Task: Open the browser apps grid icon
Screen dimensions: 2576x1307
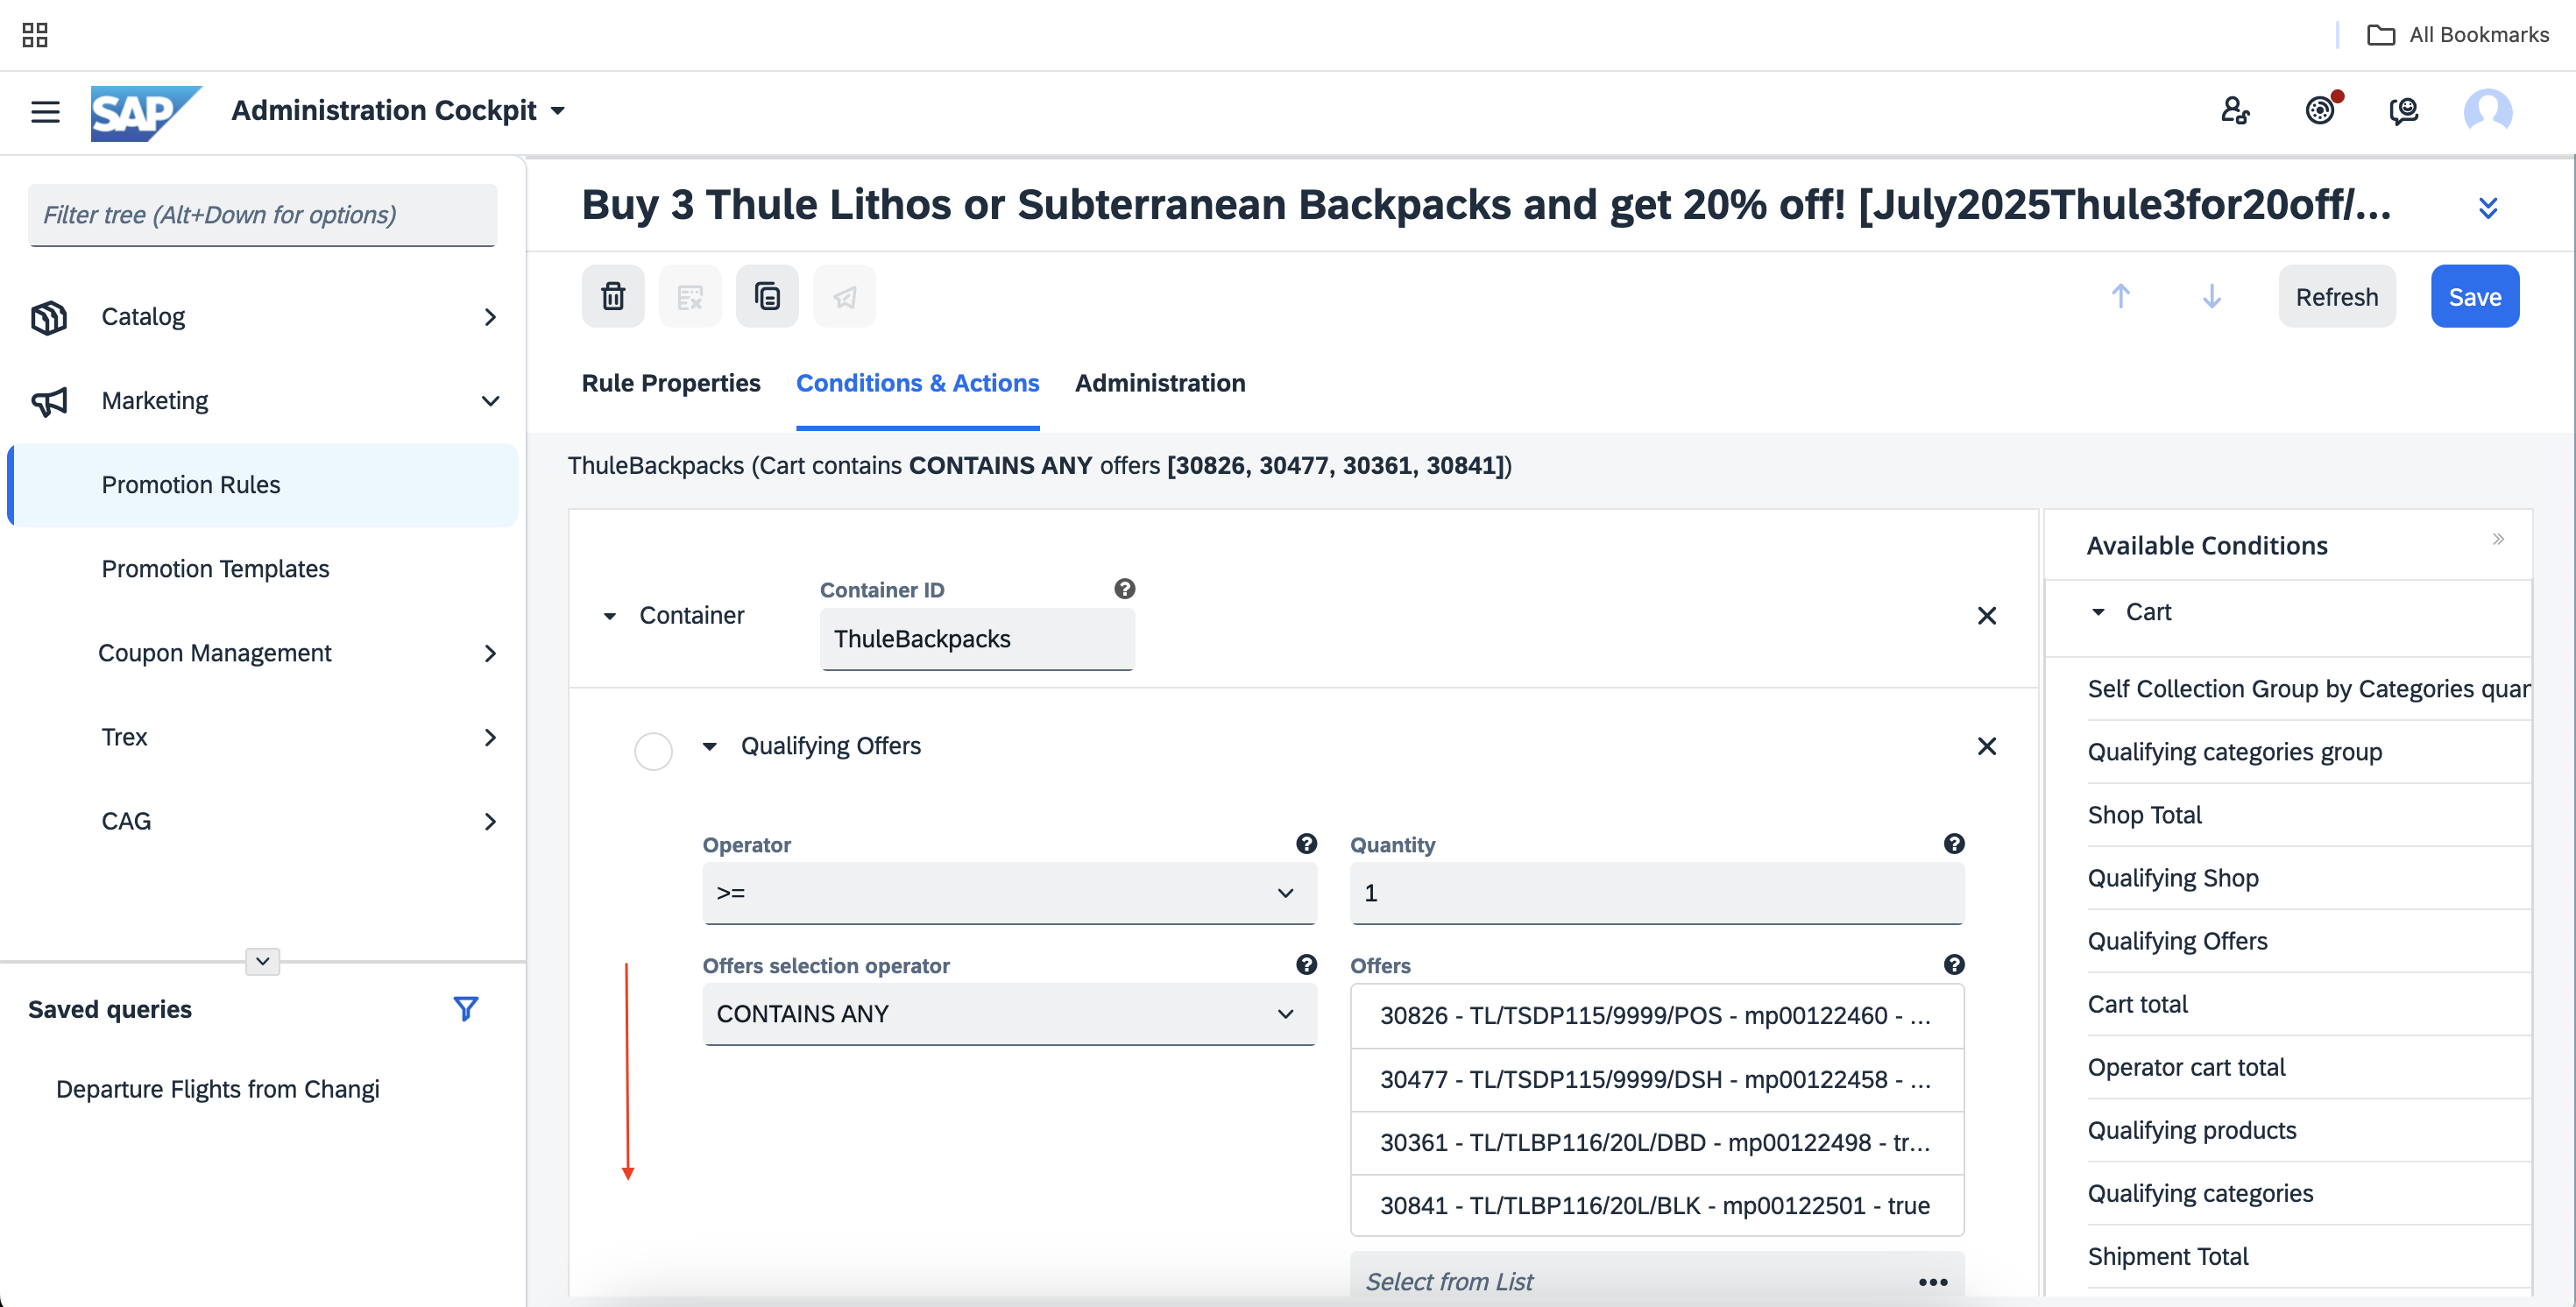Action: [x=35, y=35]
